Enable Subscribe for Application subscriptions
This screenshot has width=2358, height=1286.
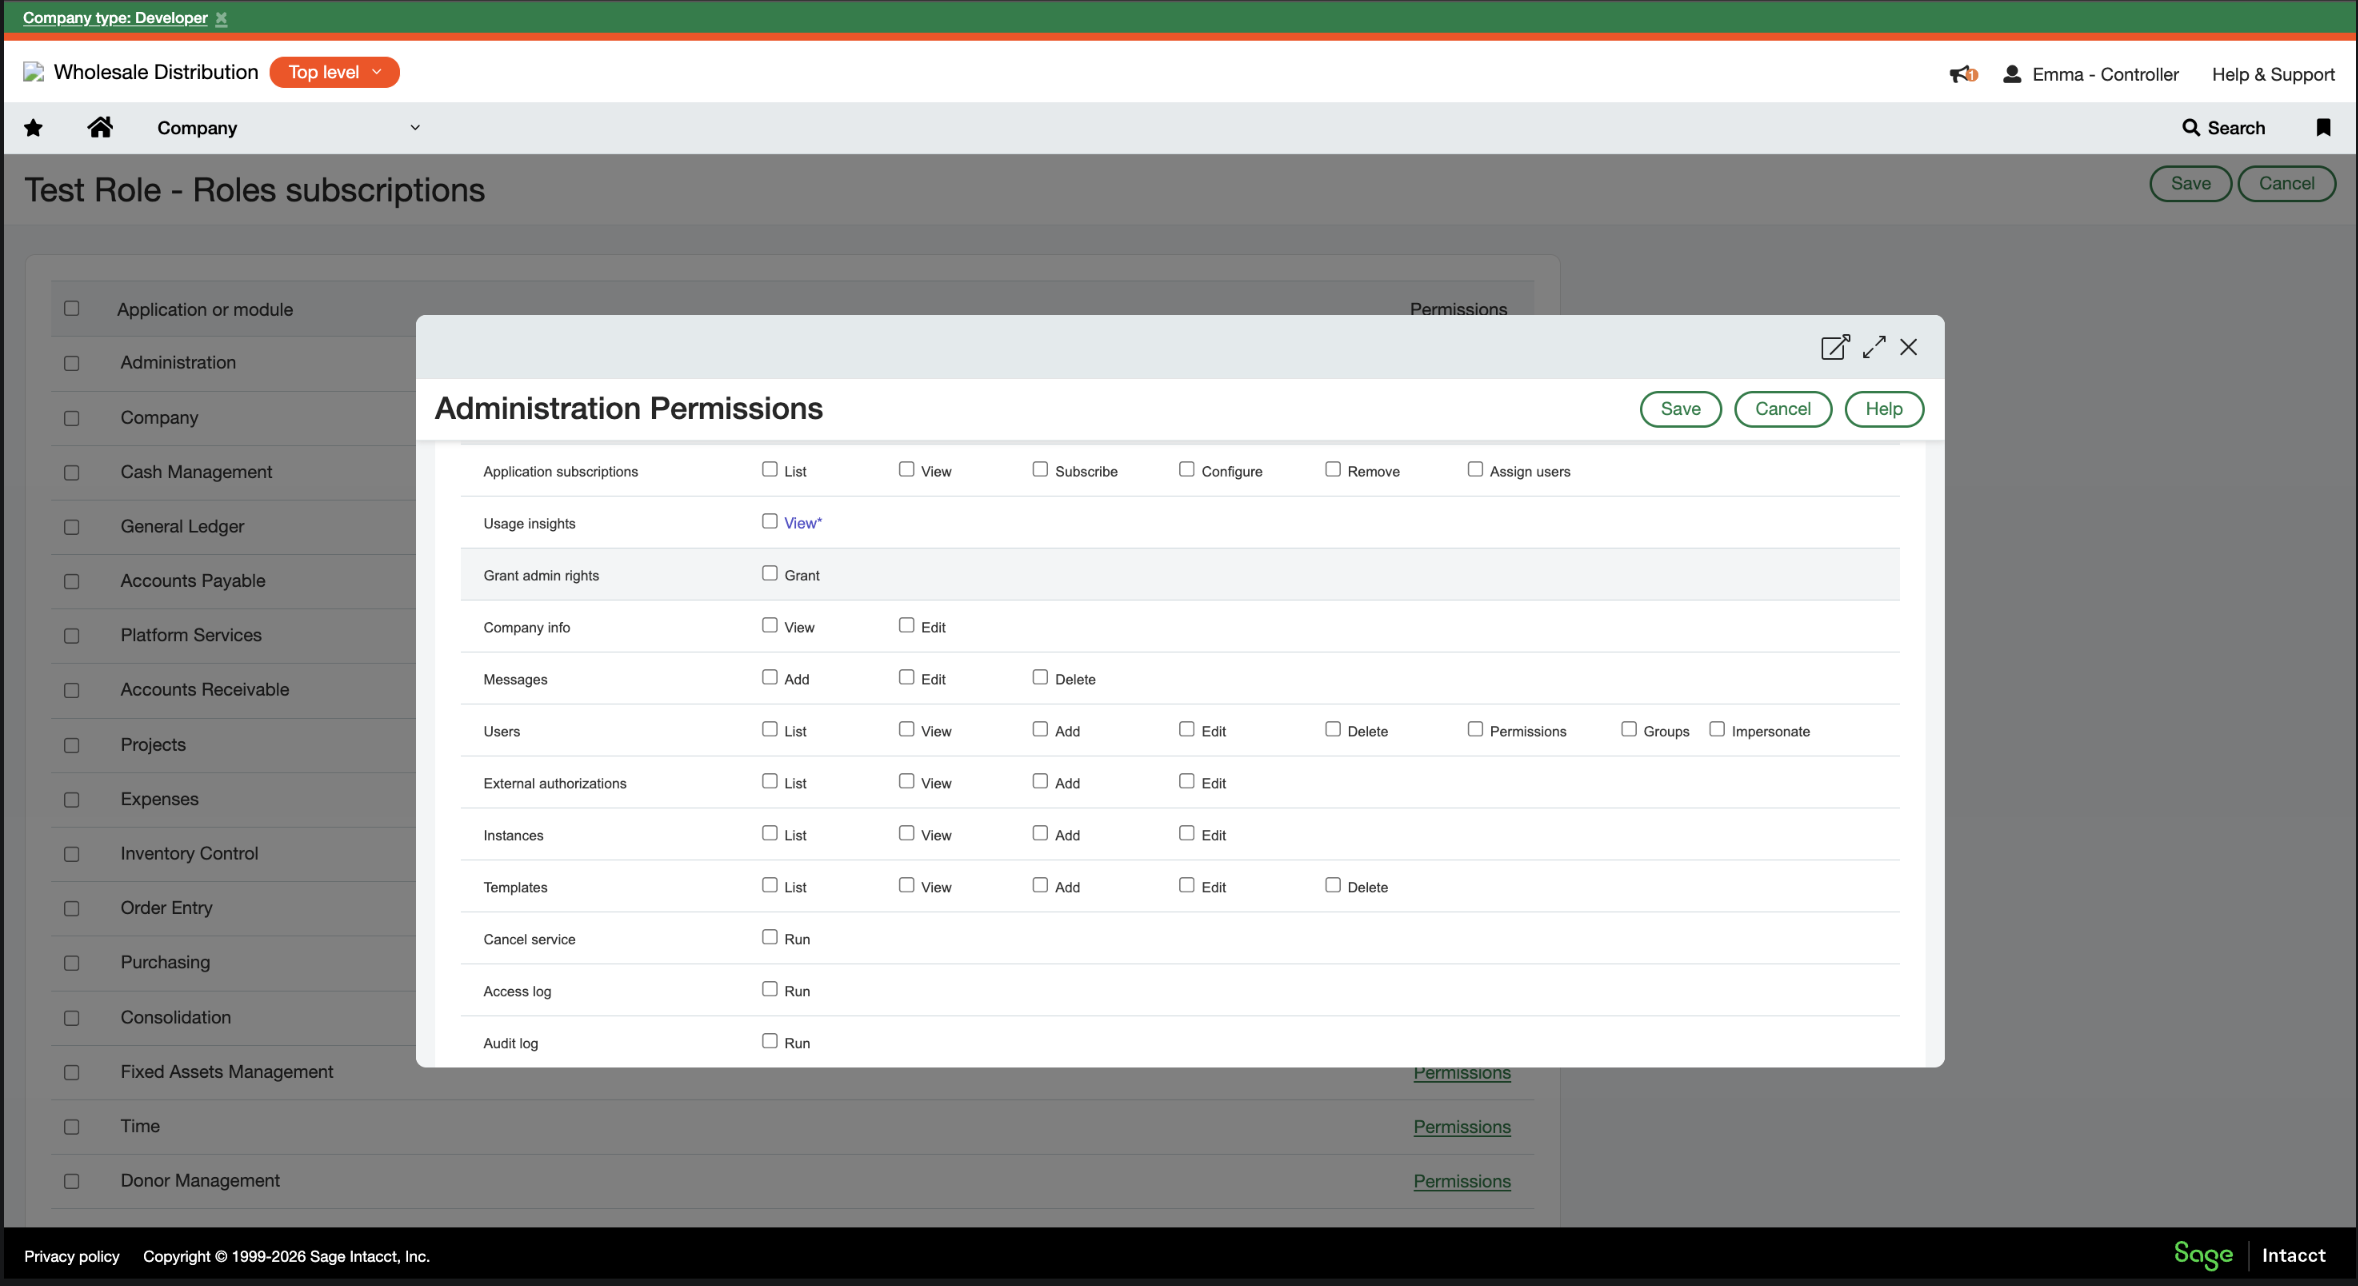(x=1041, y=468)
